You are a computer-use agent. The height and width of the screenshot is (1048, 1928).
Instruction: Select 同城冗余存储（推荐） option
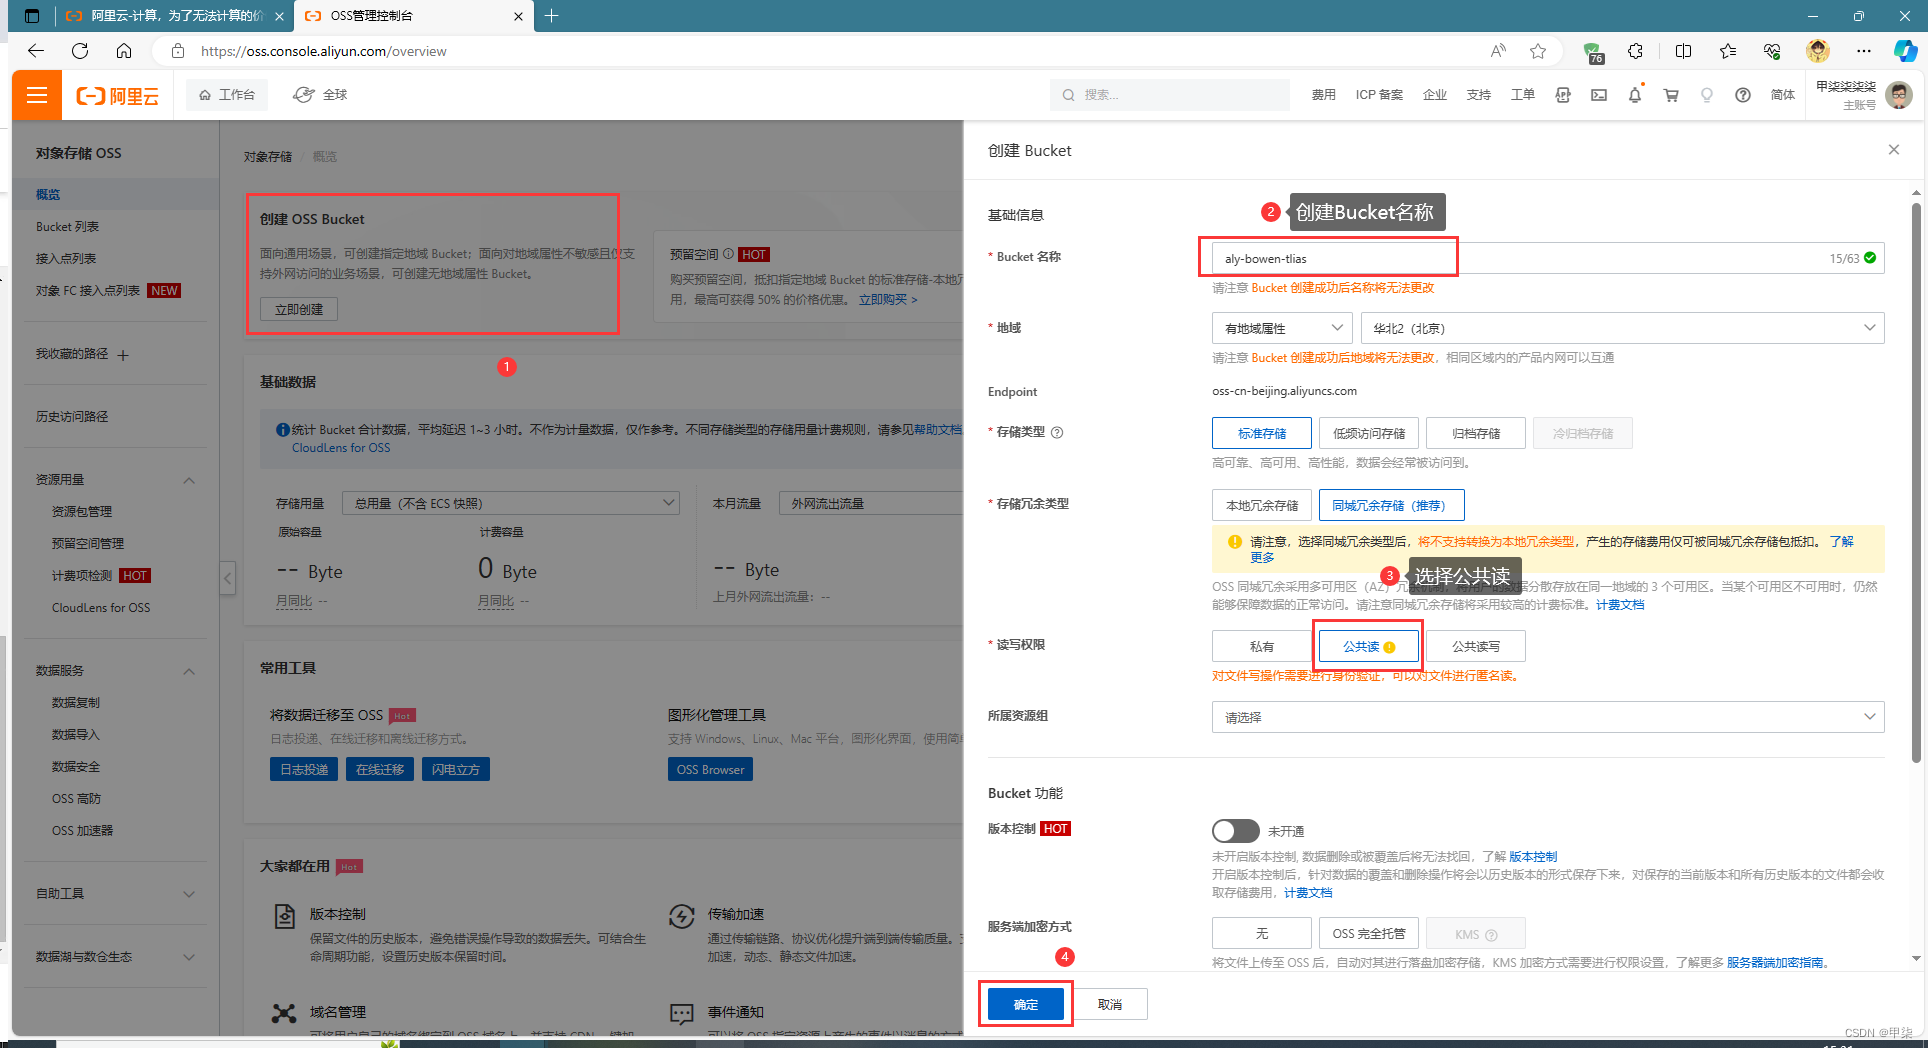pyautogui.click(x=1392, y=505)
